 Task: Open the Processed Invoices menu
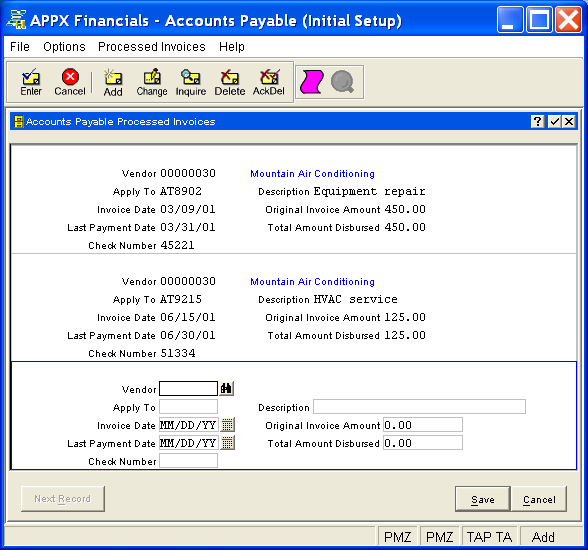[152, 46]
